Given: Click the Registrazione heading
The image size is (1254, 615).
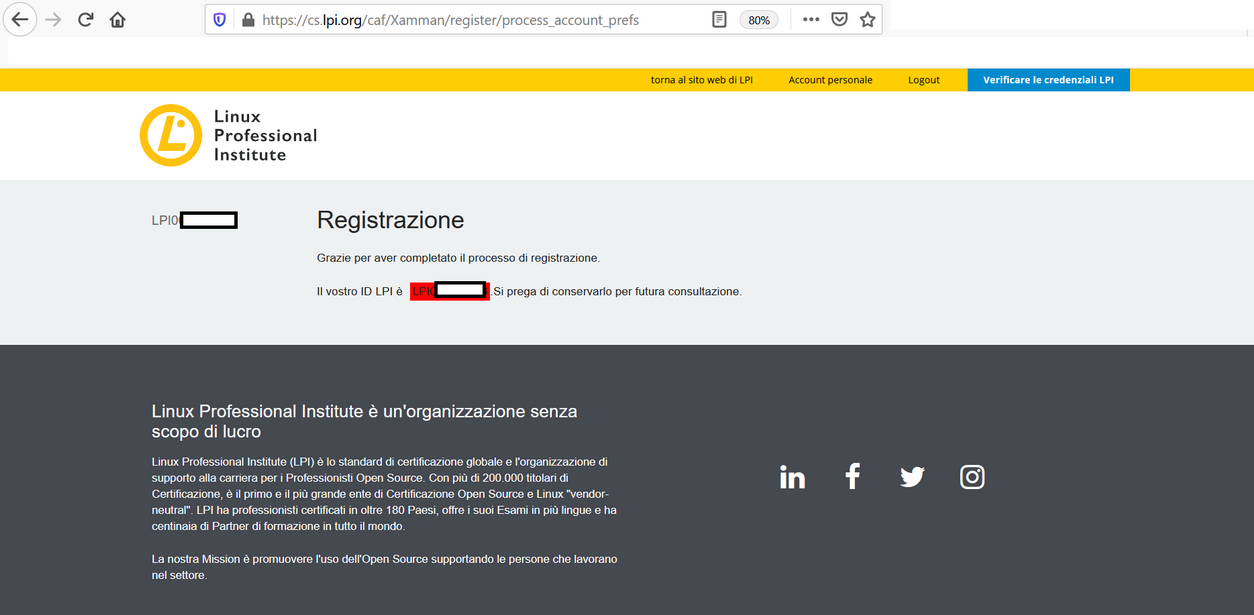Looking at the screenshot, I should tap(390, 220).
